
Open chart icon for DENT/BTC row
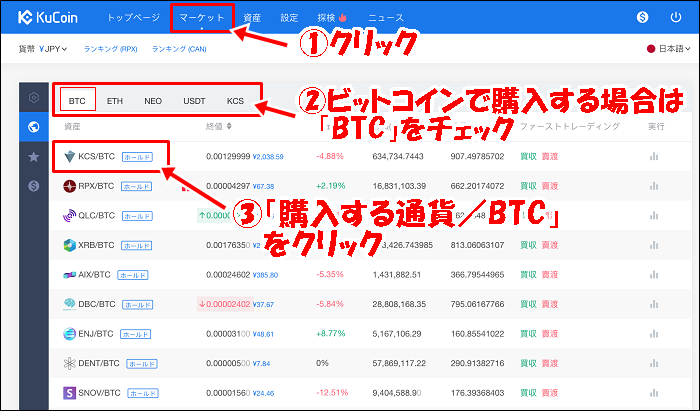coord(654,363)
